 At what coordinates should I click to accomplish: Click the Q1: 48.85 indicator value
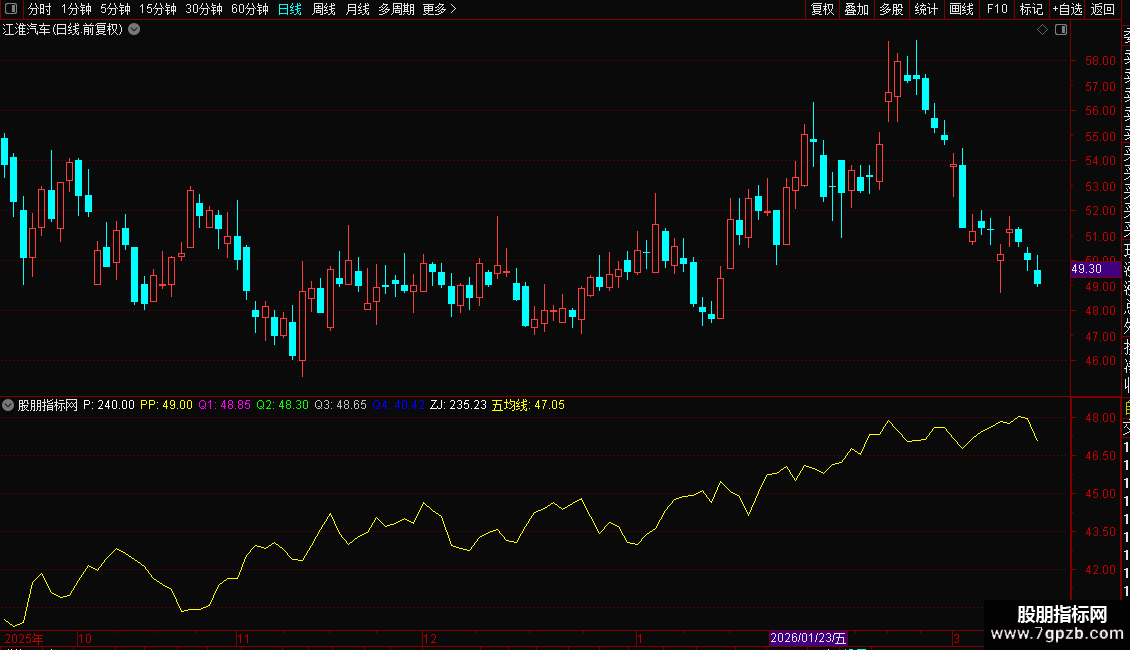[x=225, y=405]
